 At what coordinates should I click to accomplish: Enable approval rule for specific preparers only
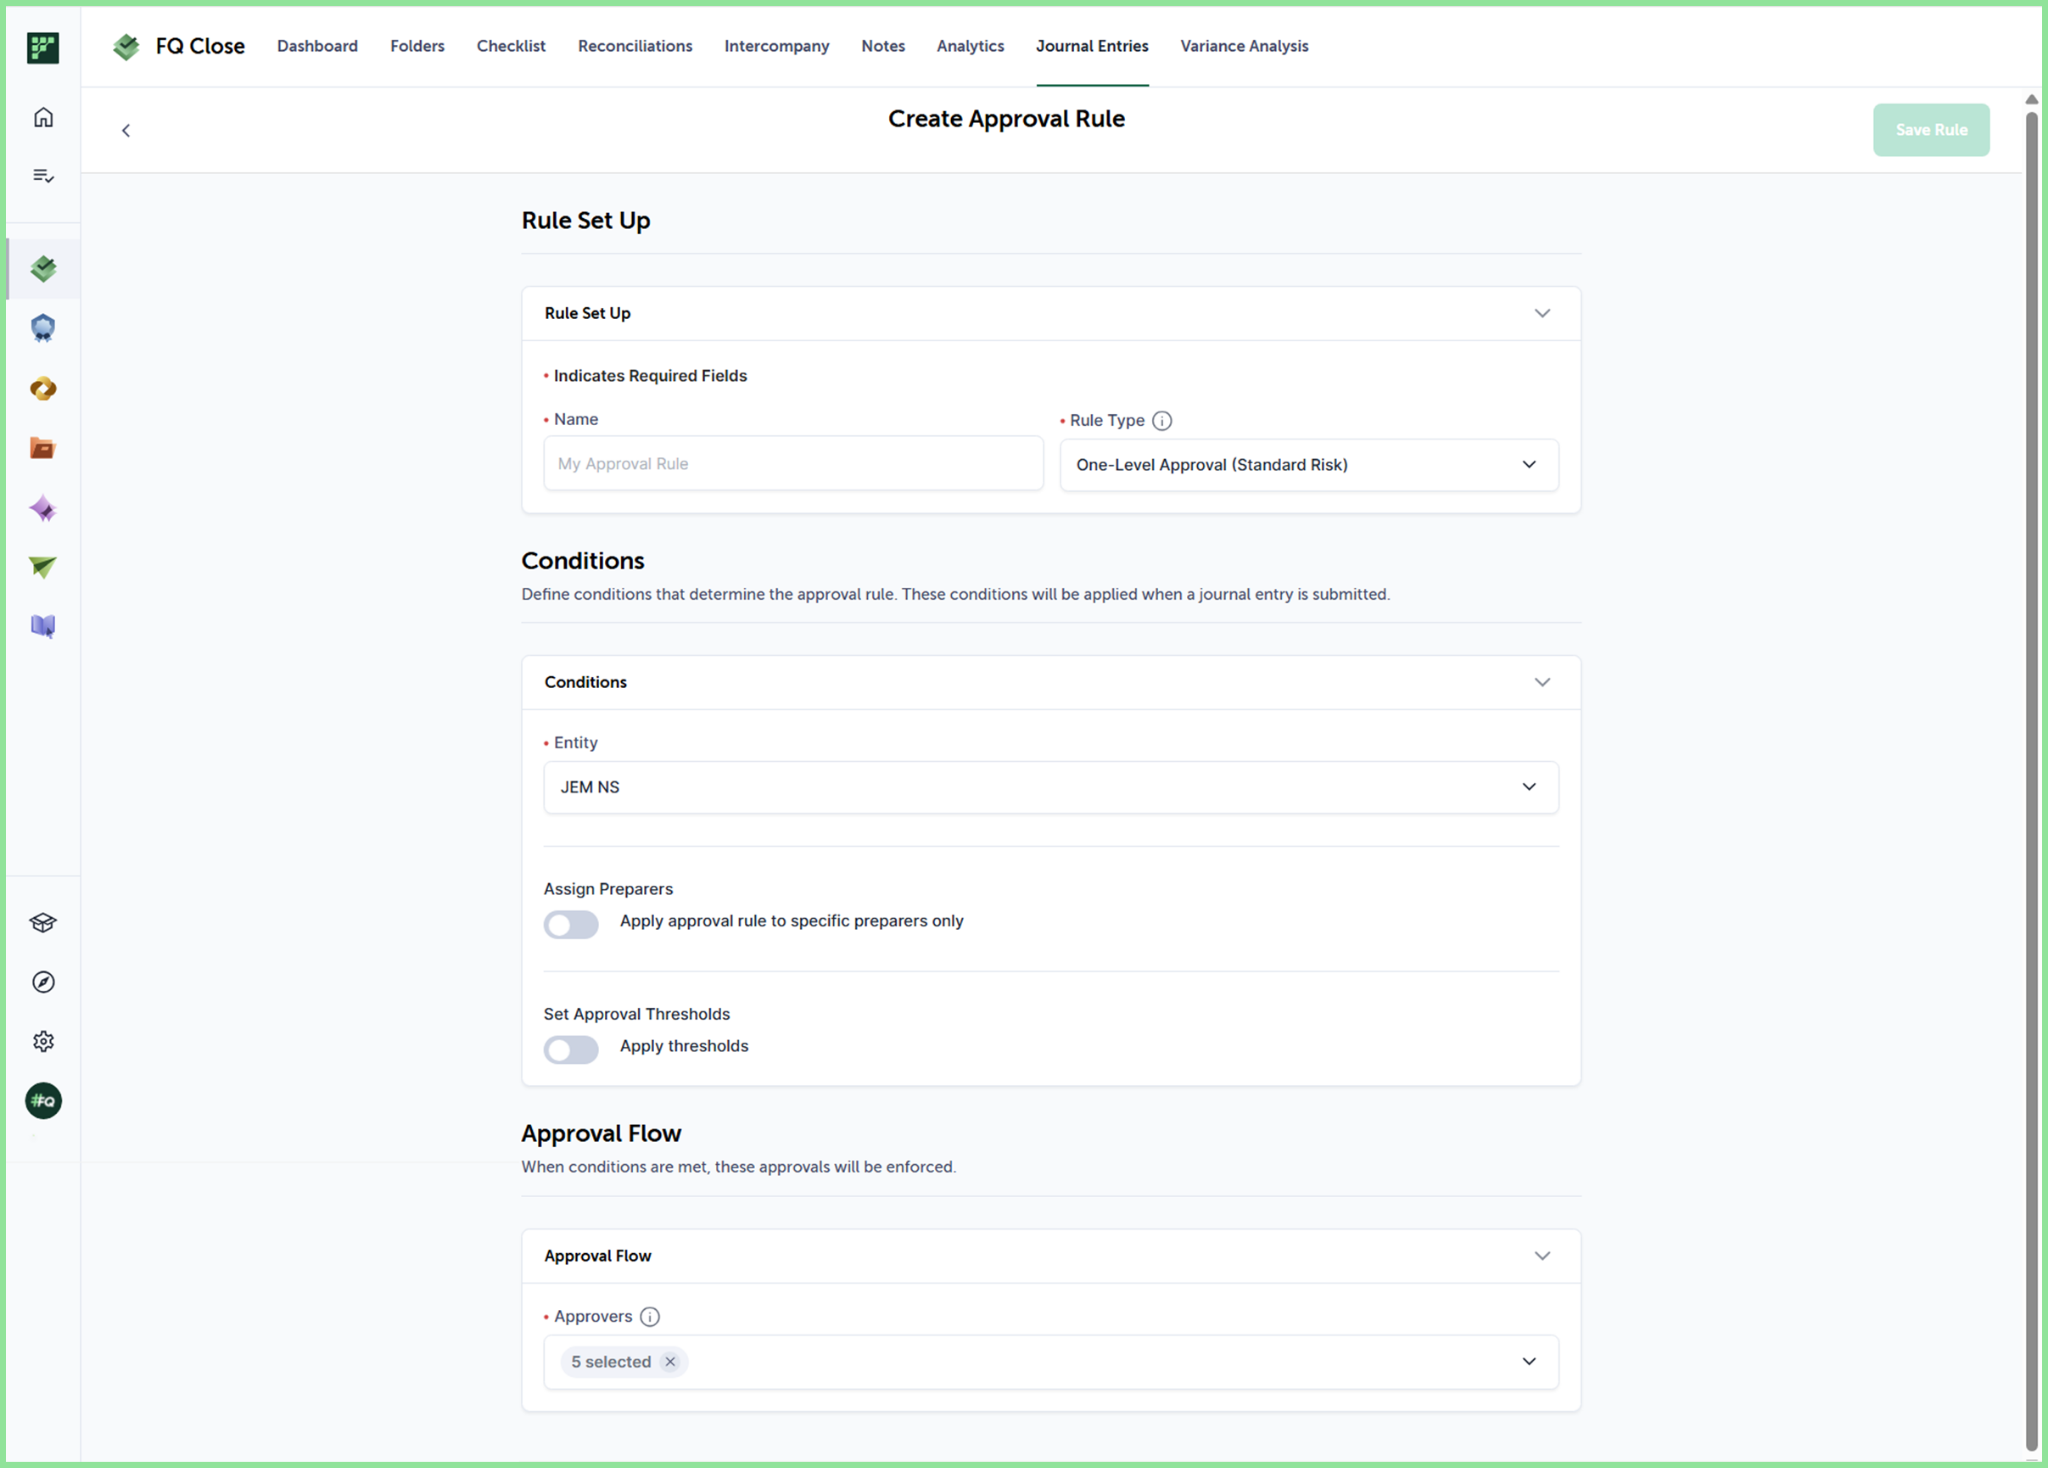point(571,924)
